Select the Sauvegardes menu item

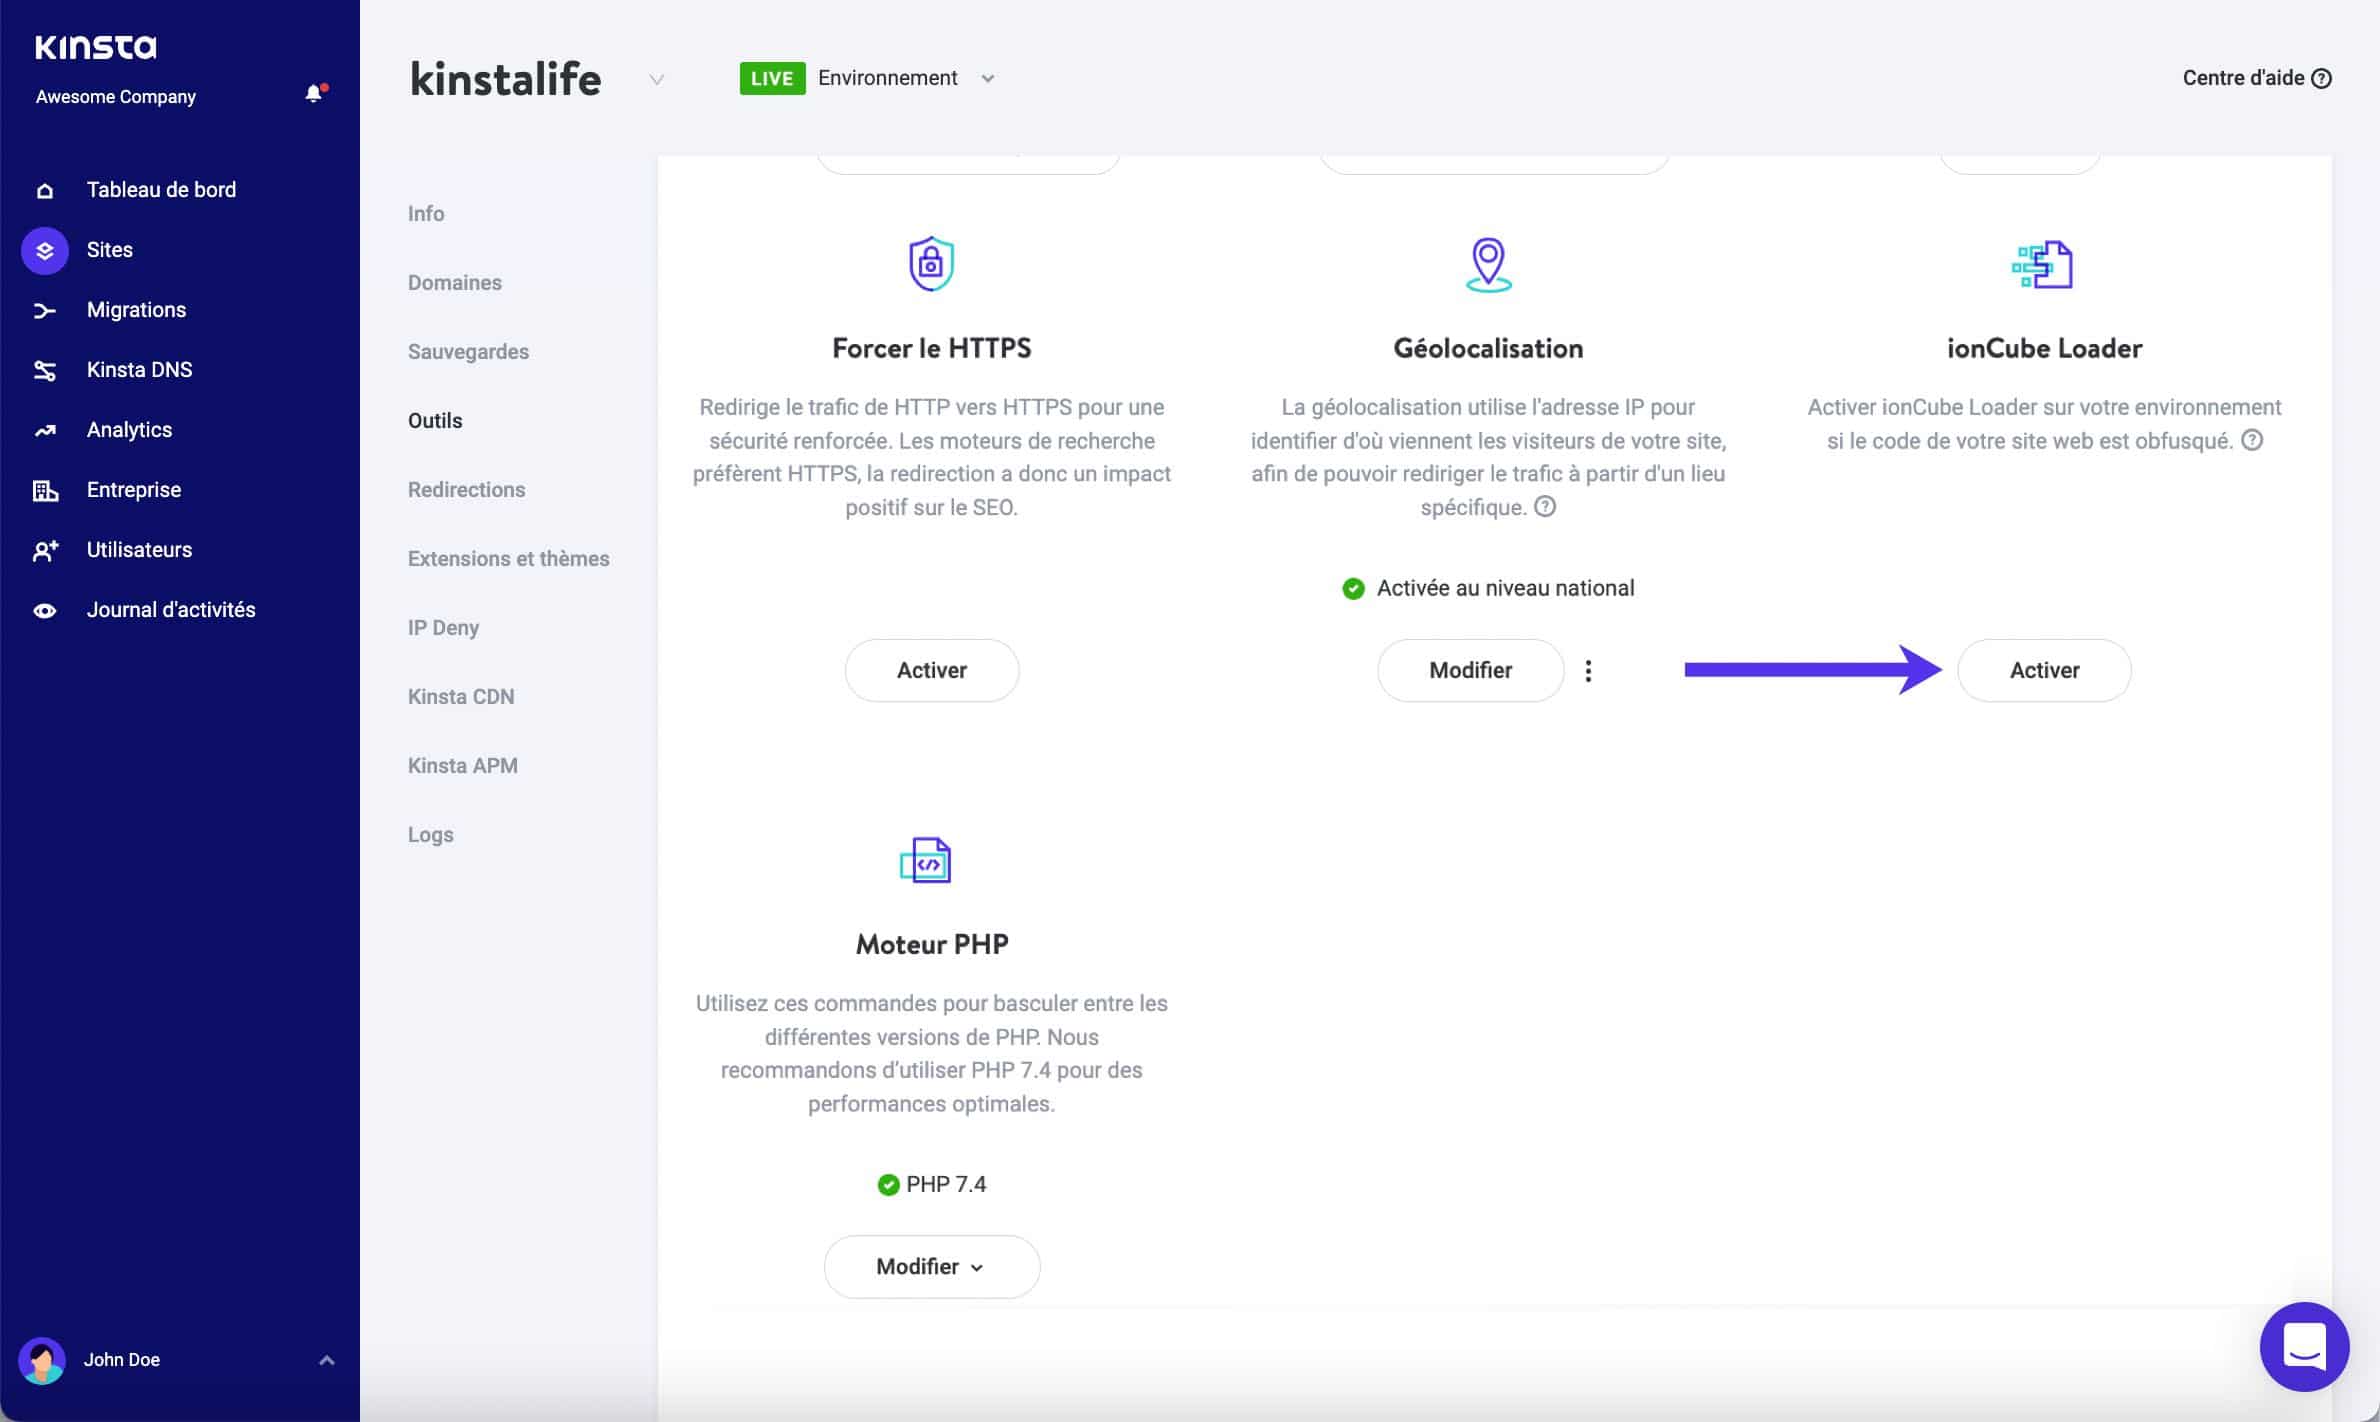click(x=467, y=350)
